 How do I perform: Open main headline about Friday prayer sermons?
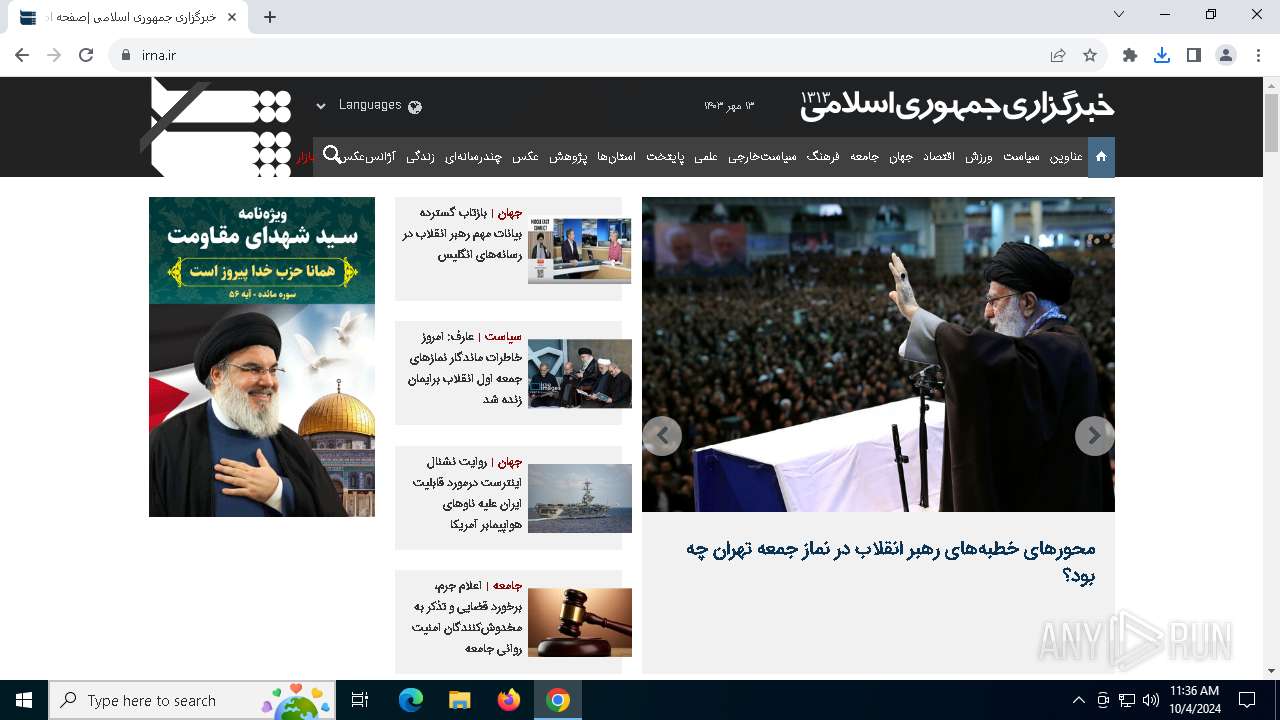(x=890, y=561)
